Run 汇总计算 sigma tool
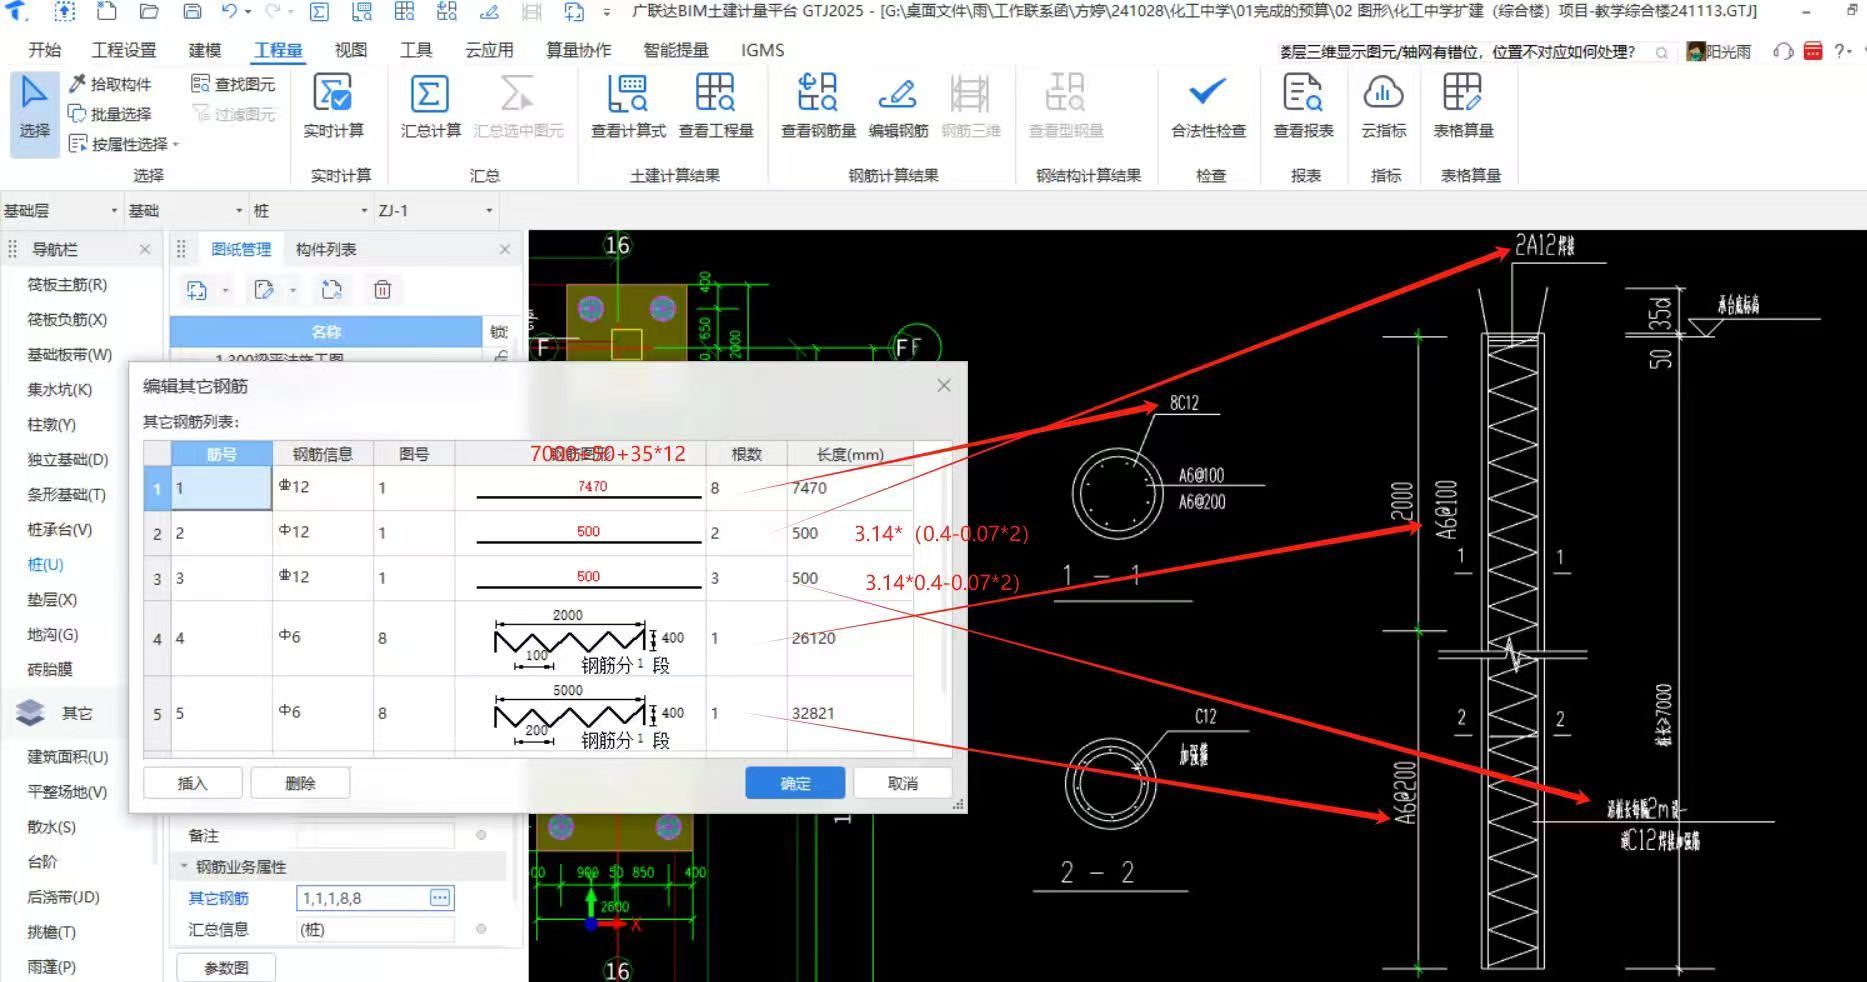The image size is (1867, 982). pos(431,106)
